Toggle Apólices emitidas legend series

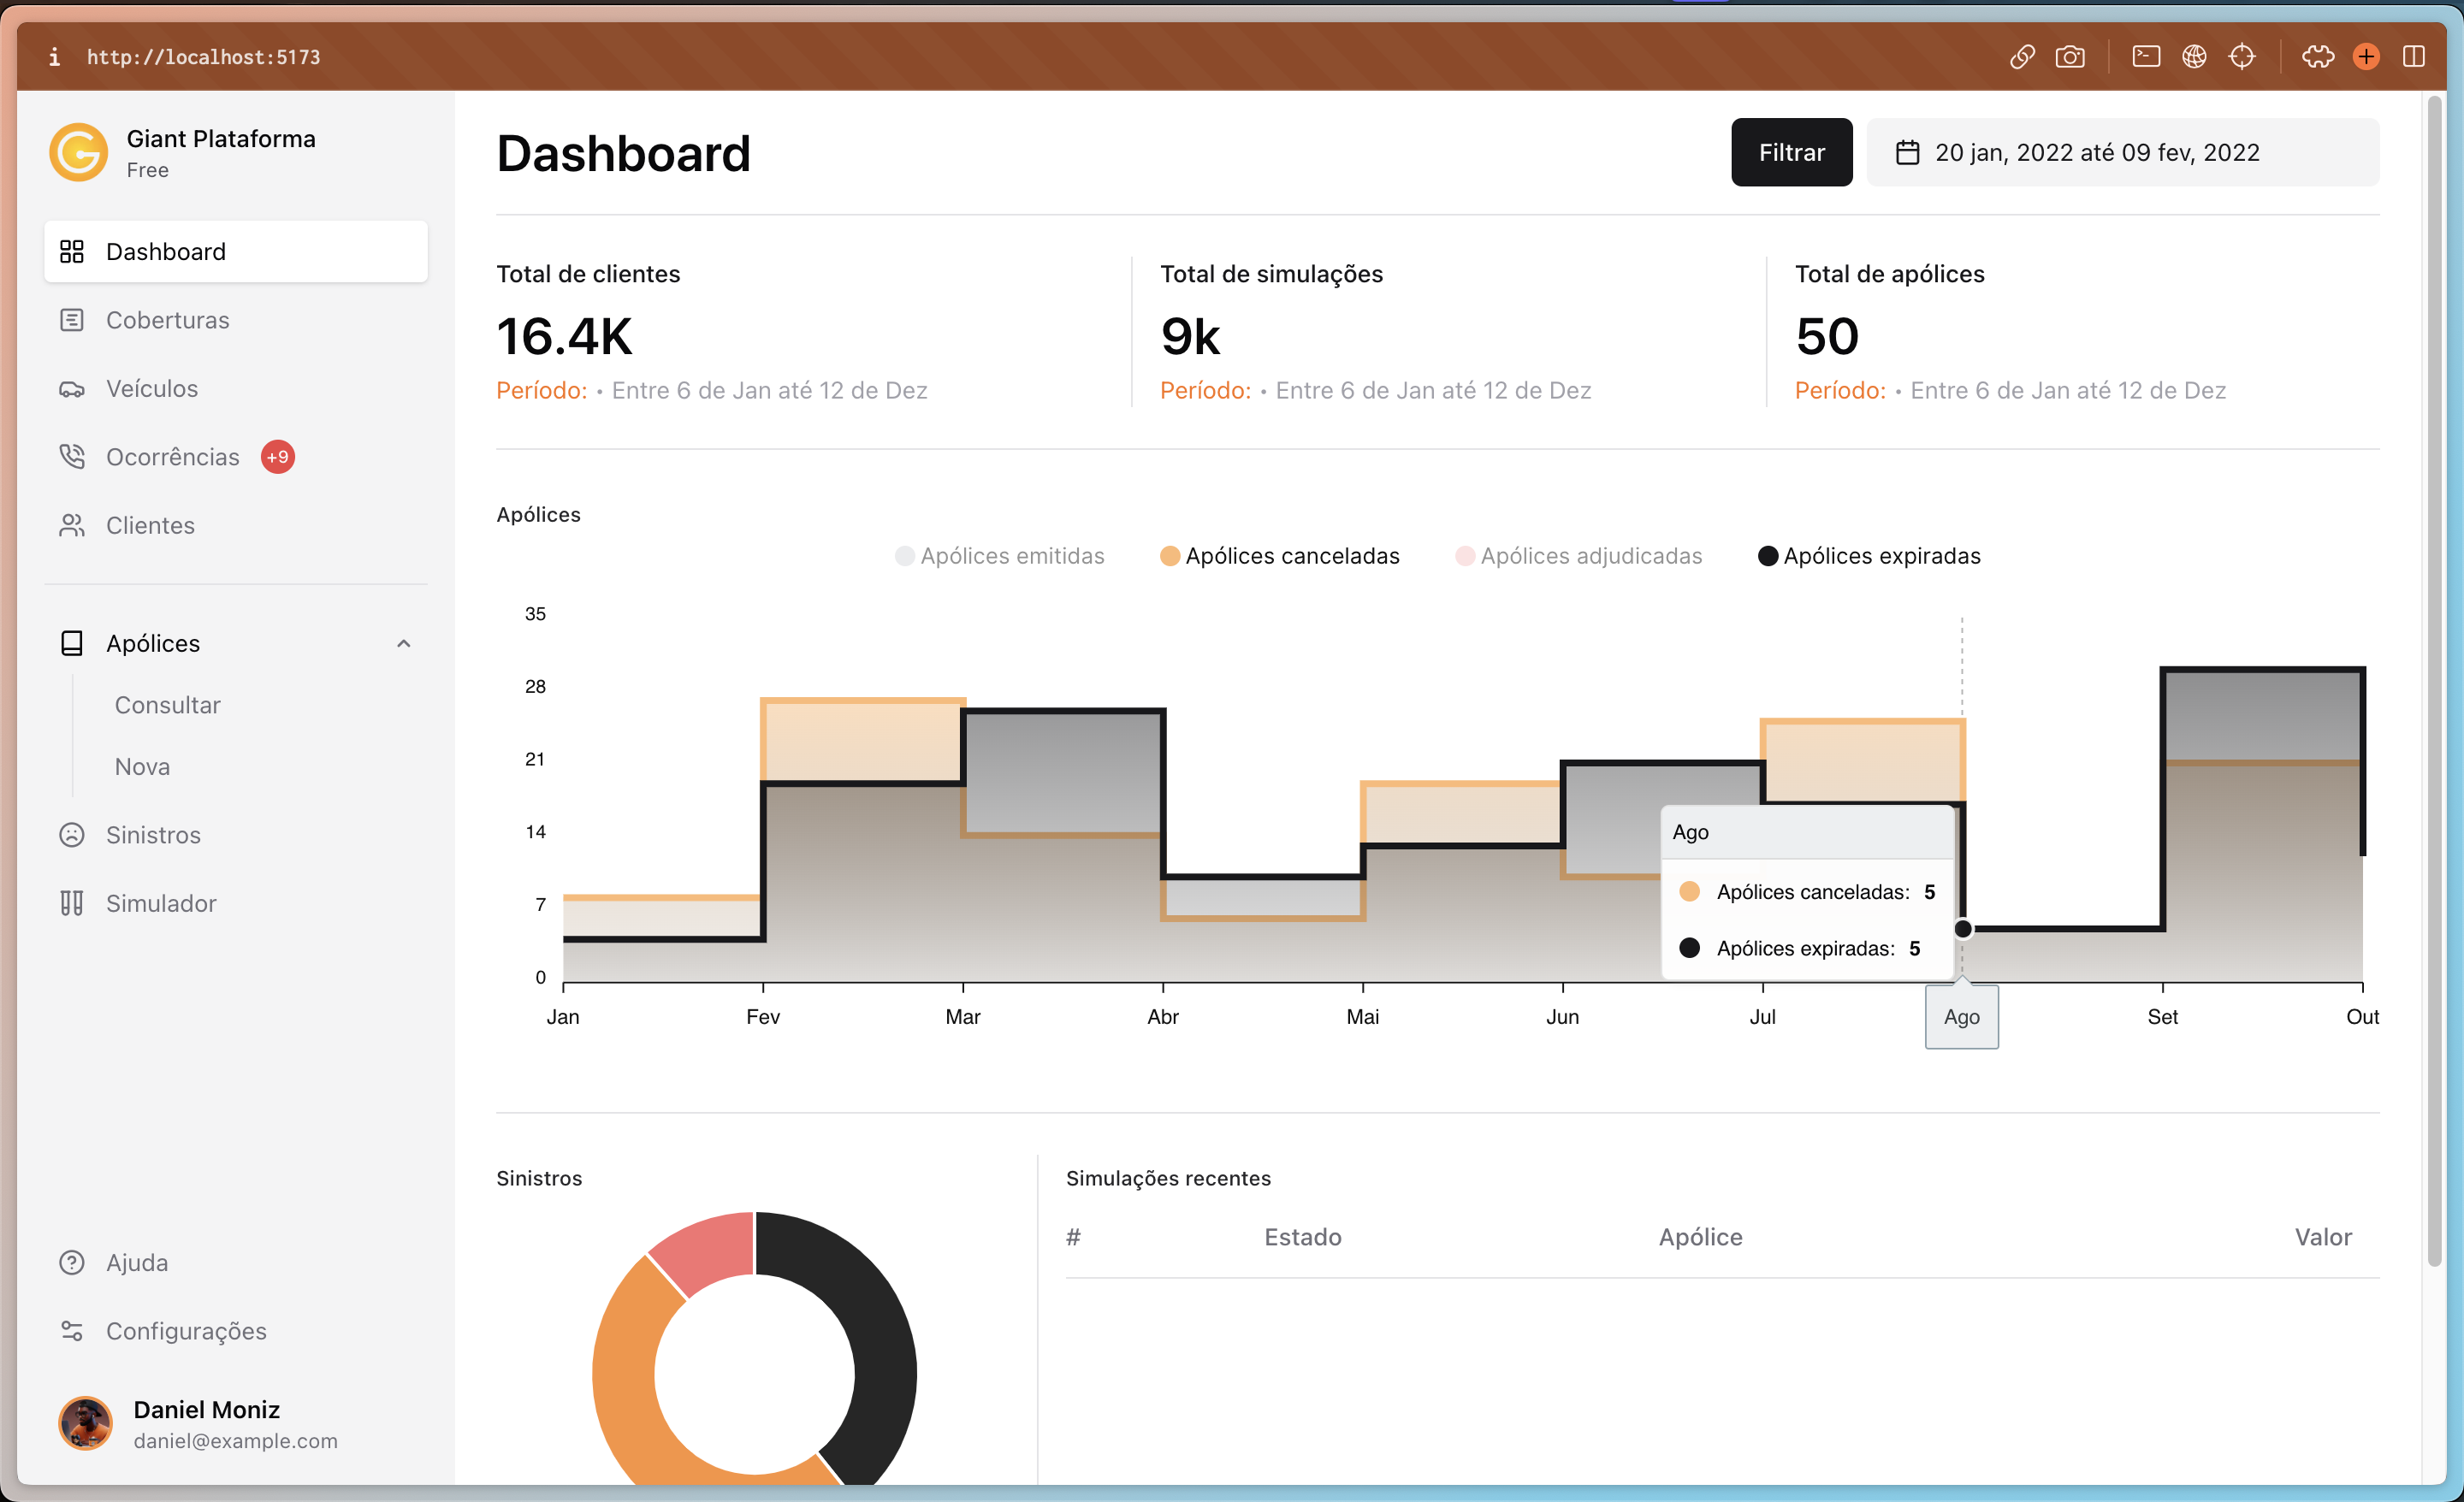click(x=999, y=556)
